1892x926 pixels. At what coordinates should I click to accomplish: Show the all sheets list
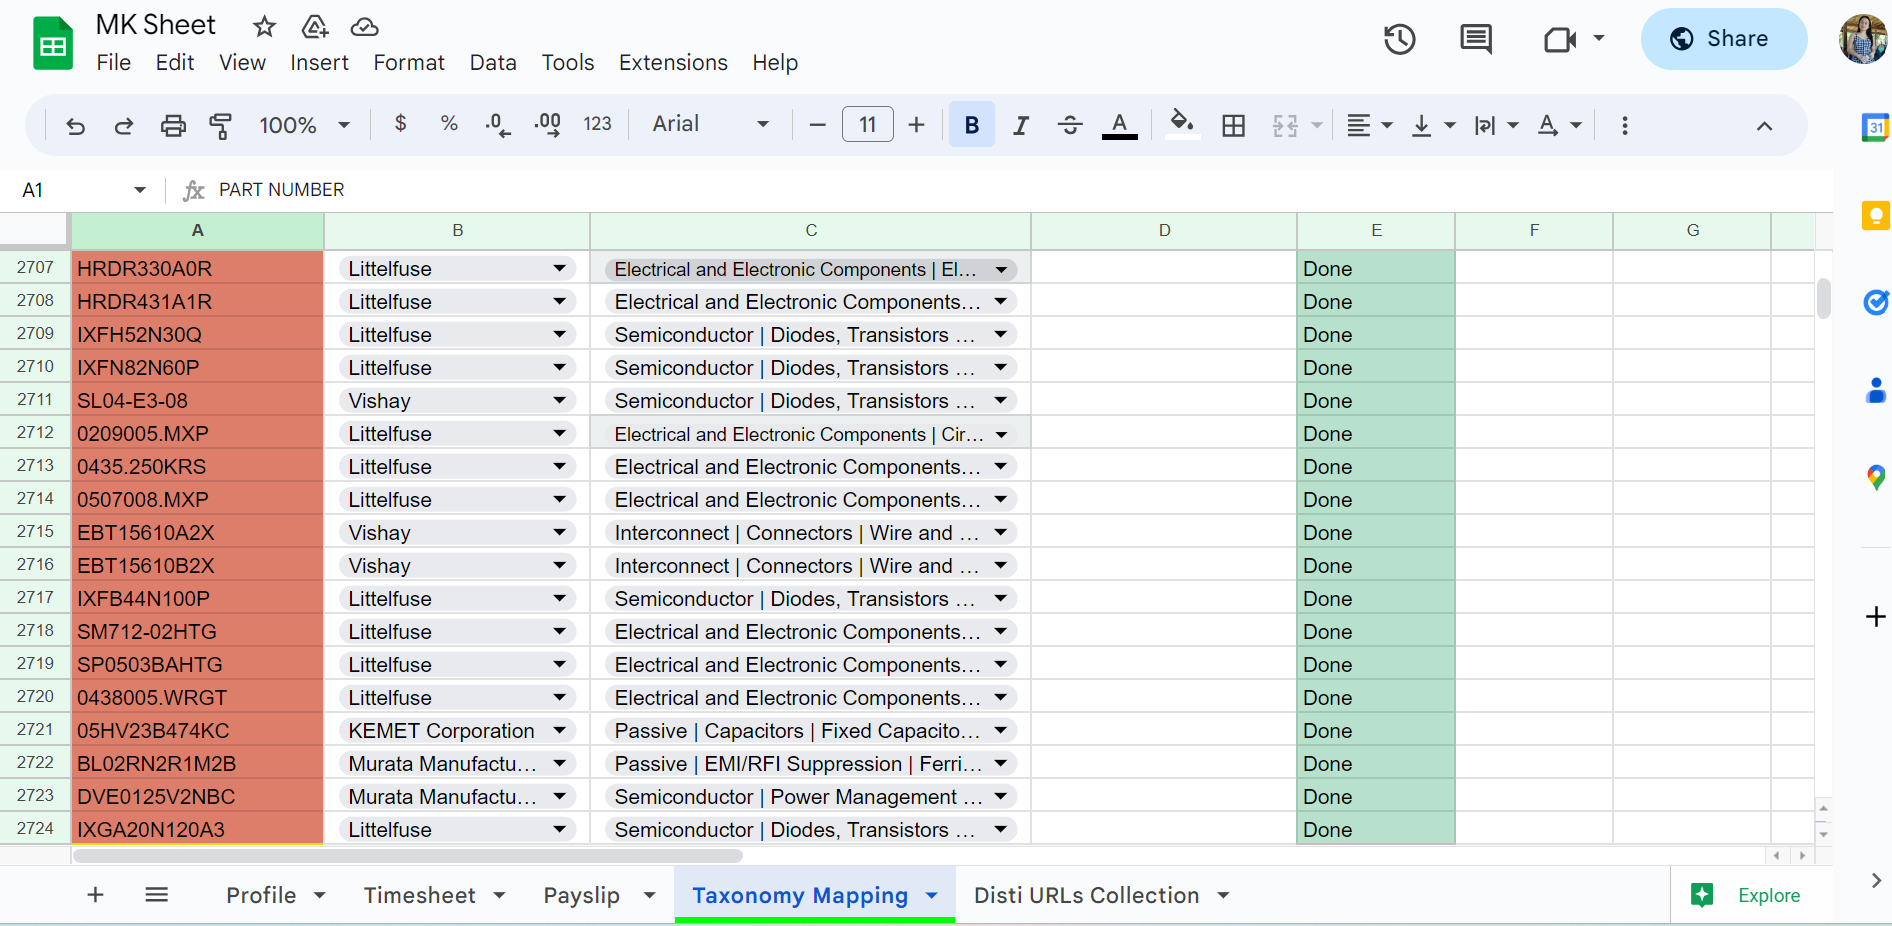[x=157, y=895]
